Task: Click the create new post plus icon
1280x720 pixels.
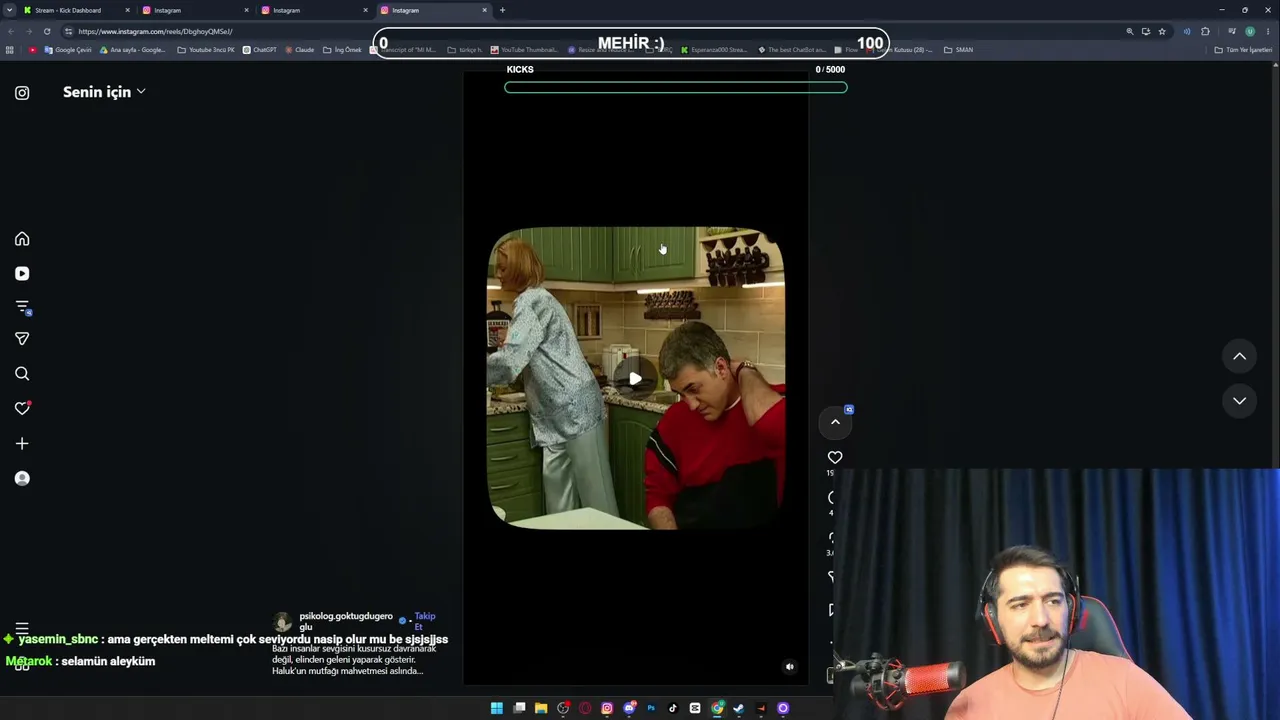Action: pyautogui.click(x=22, y=443)
